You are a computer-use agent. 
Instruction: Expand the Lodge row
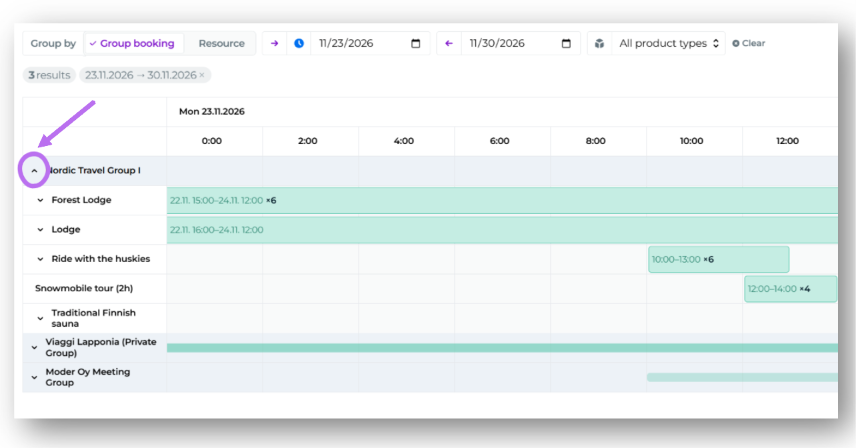40,230
